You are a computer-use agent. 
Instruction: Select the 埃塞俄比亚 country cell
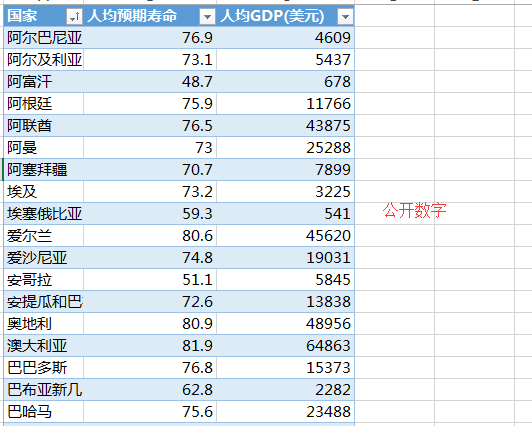43,214
